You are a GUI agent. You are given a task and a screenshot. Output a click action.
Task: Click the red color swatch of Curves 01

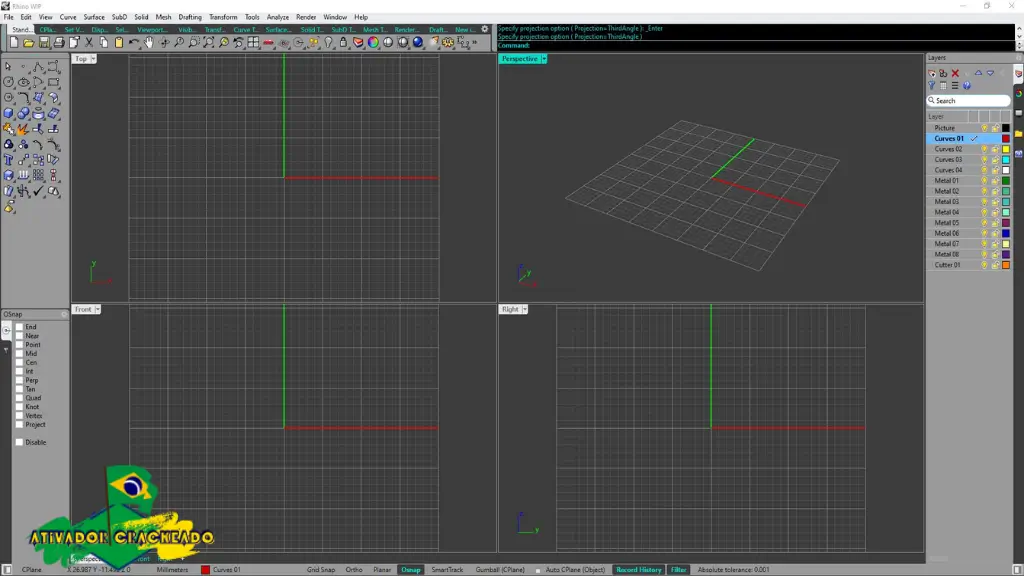(1006, 138)
